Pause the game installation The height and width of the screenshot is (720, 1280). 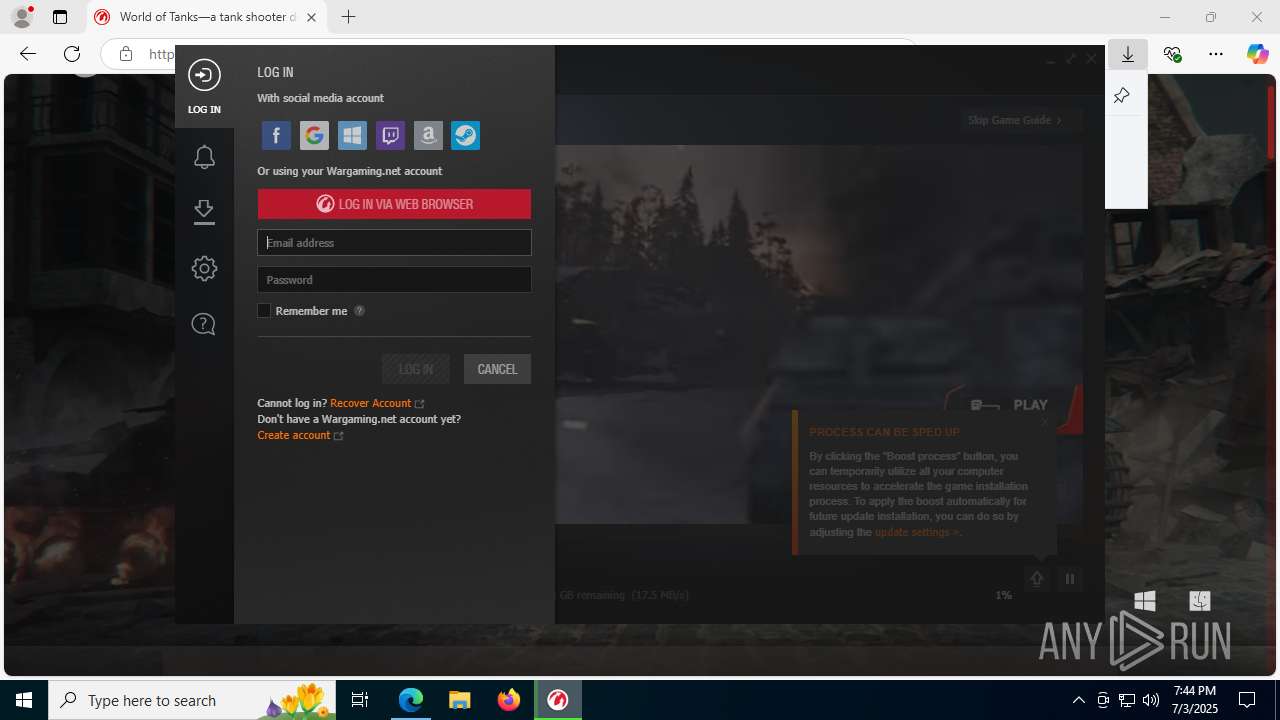coord(1070,579)
